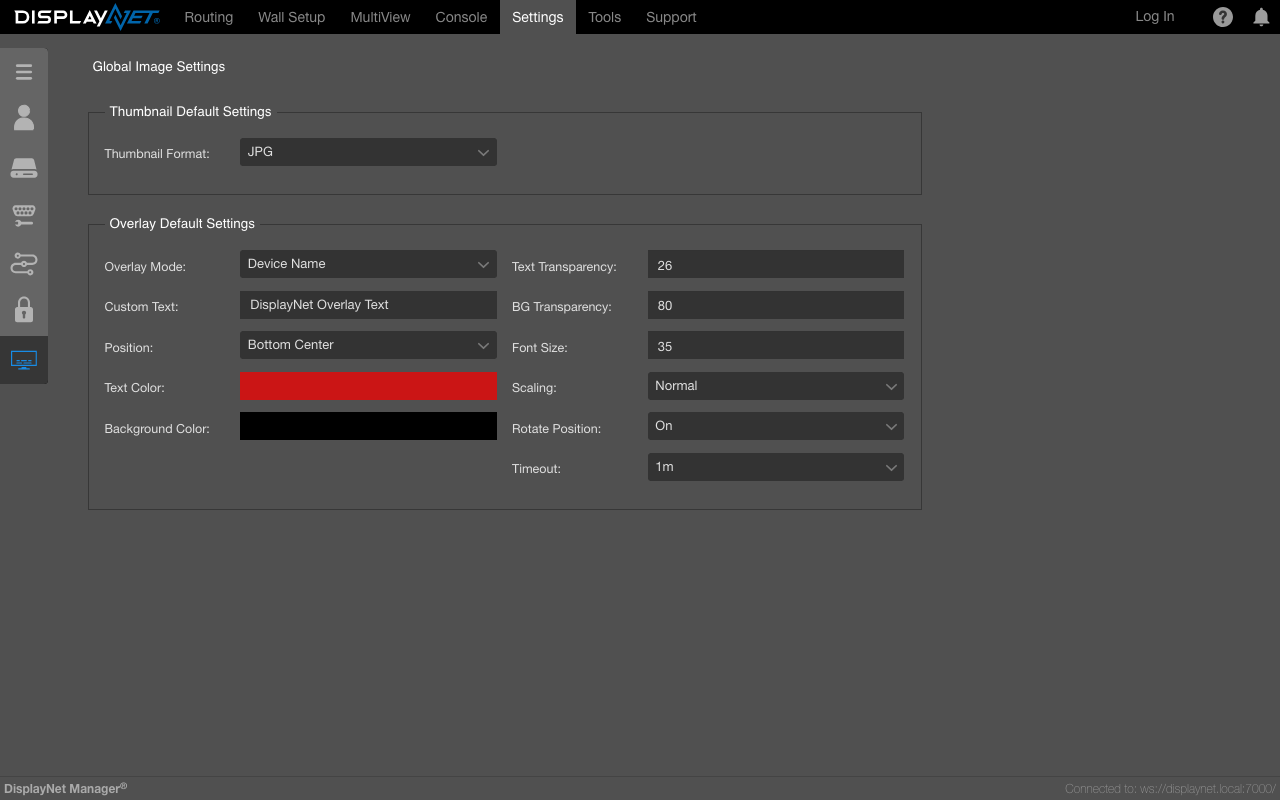Go to the MultiView tab
Image resolution: width=1280 pixels, height=800 pixels.
click(x=380, y=17)
